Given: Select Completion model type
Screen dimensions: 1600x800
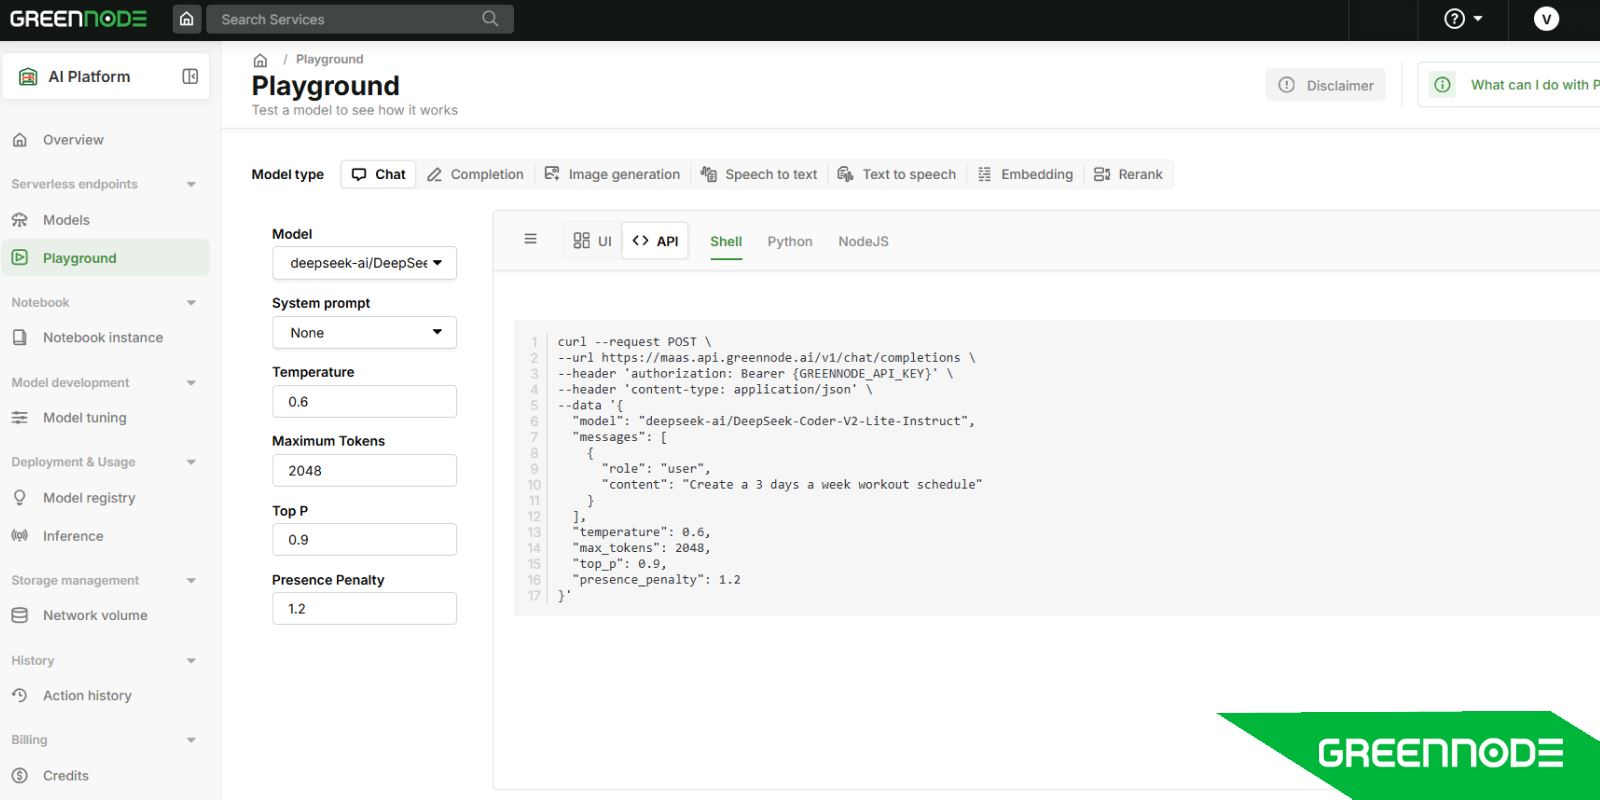Looking at the screenshot, I should point(475,174).
